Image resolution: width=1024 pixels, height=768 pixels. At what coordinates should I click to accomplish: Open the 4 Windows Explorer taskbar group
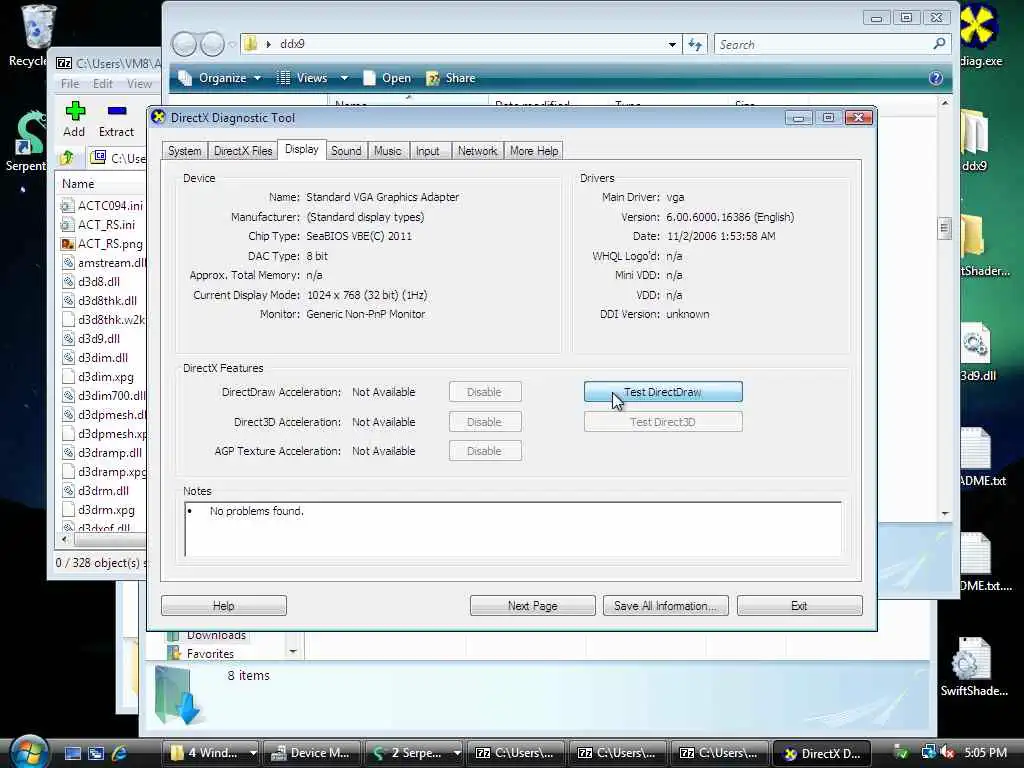click(x=211, y=753)
